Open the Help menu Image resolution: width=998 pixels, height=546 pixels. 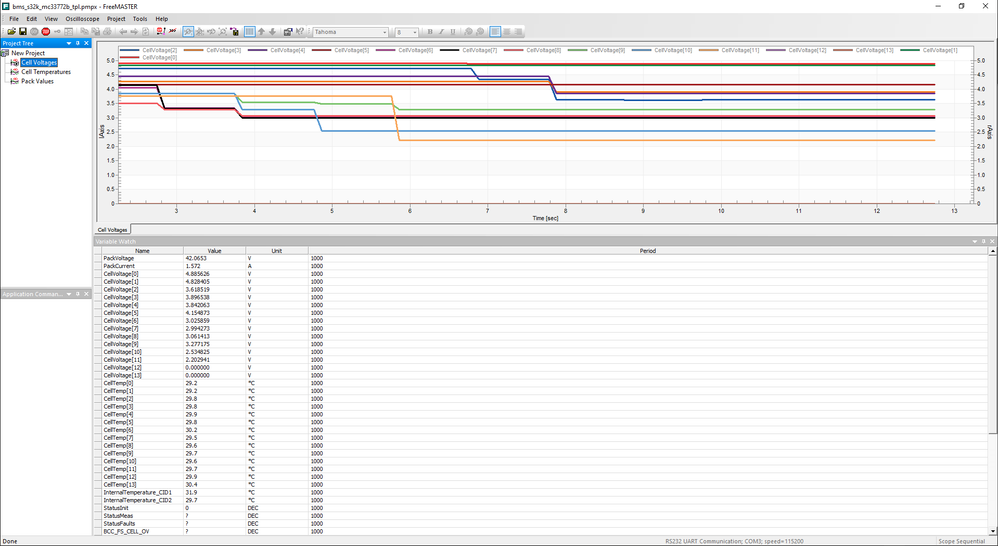click(x=162, y=19)
